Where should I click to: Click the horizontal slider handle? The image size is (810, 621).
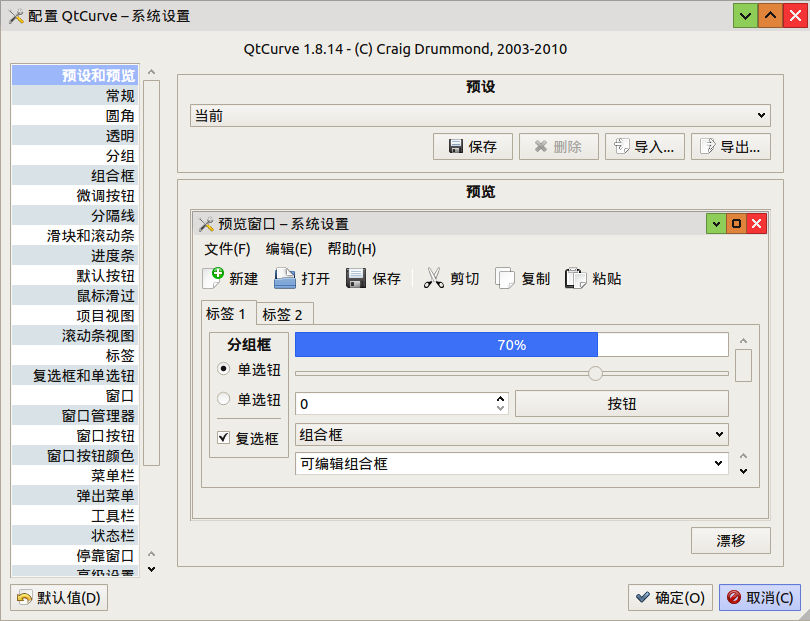point(595,373)
